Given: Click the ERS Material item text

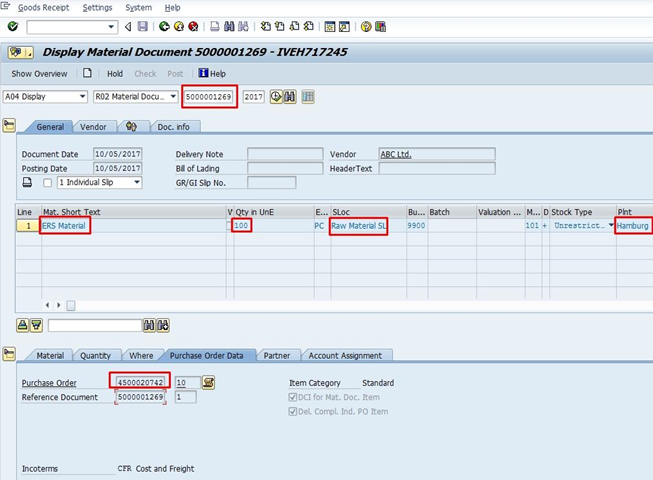Looking at the screenshot, I should pos(64,226).
